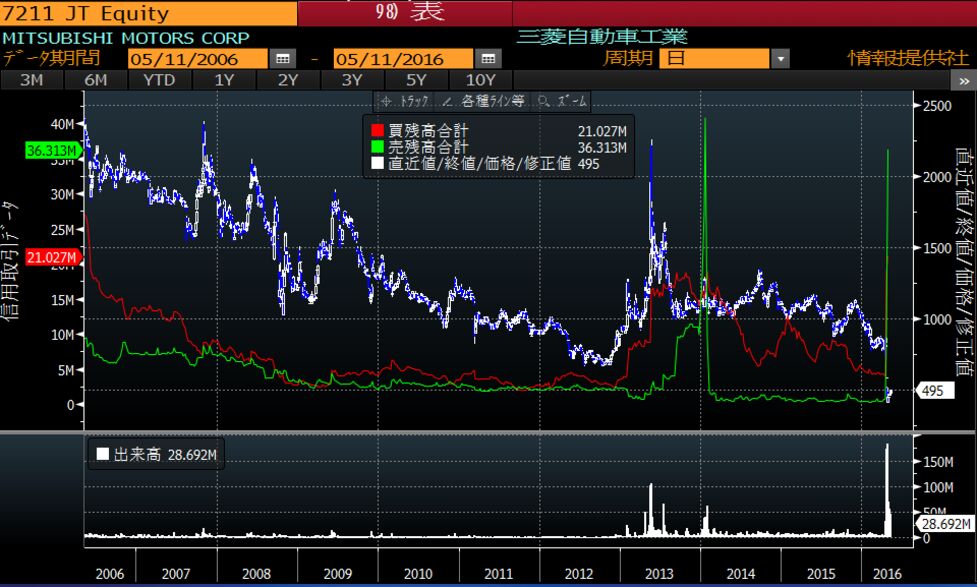Viewport: 977px width, 587px height.
Task: Switch to the 3Y range tab
Action: [x=352, y=80]
